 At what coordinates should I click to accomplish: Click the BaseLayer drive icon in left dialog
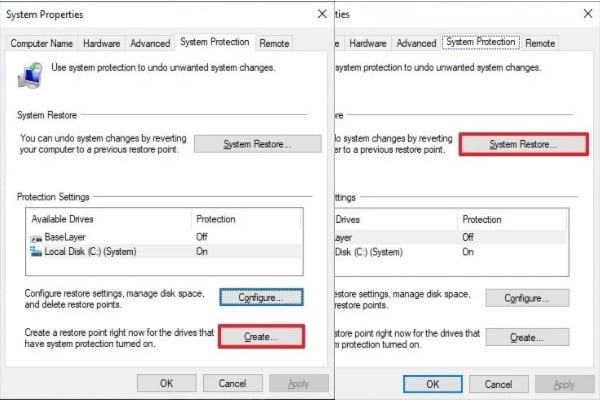click(37, 238)
